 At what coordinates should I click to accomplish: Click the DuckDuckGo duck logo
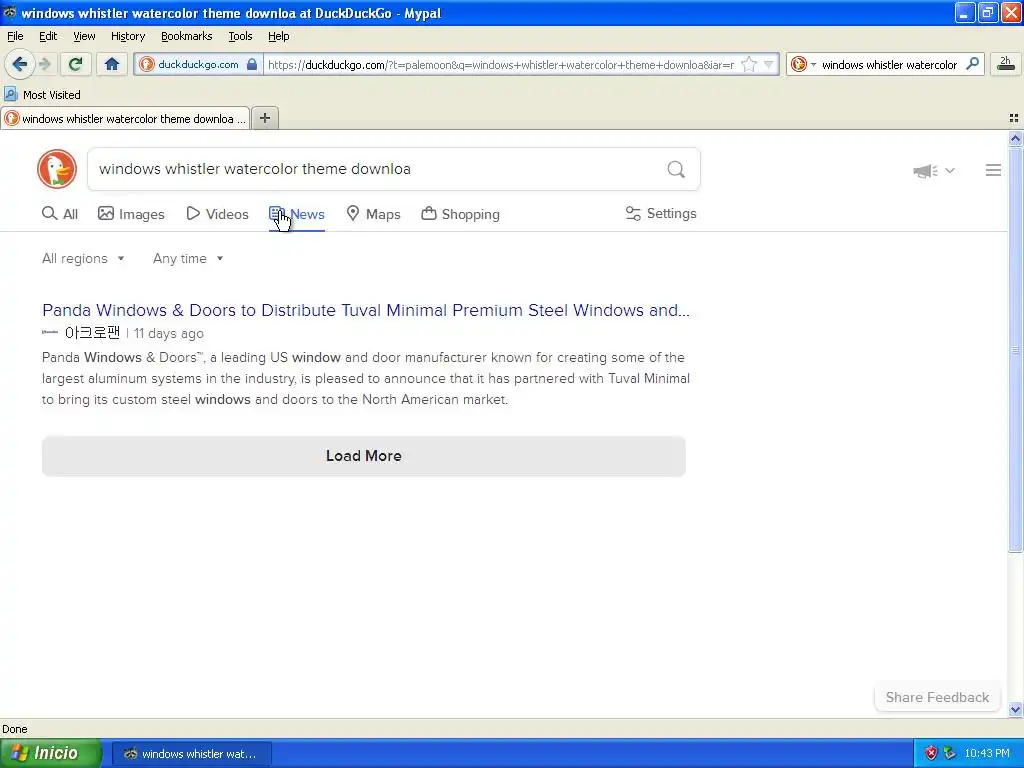tap(57, 169)
